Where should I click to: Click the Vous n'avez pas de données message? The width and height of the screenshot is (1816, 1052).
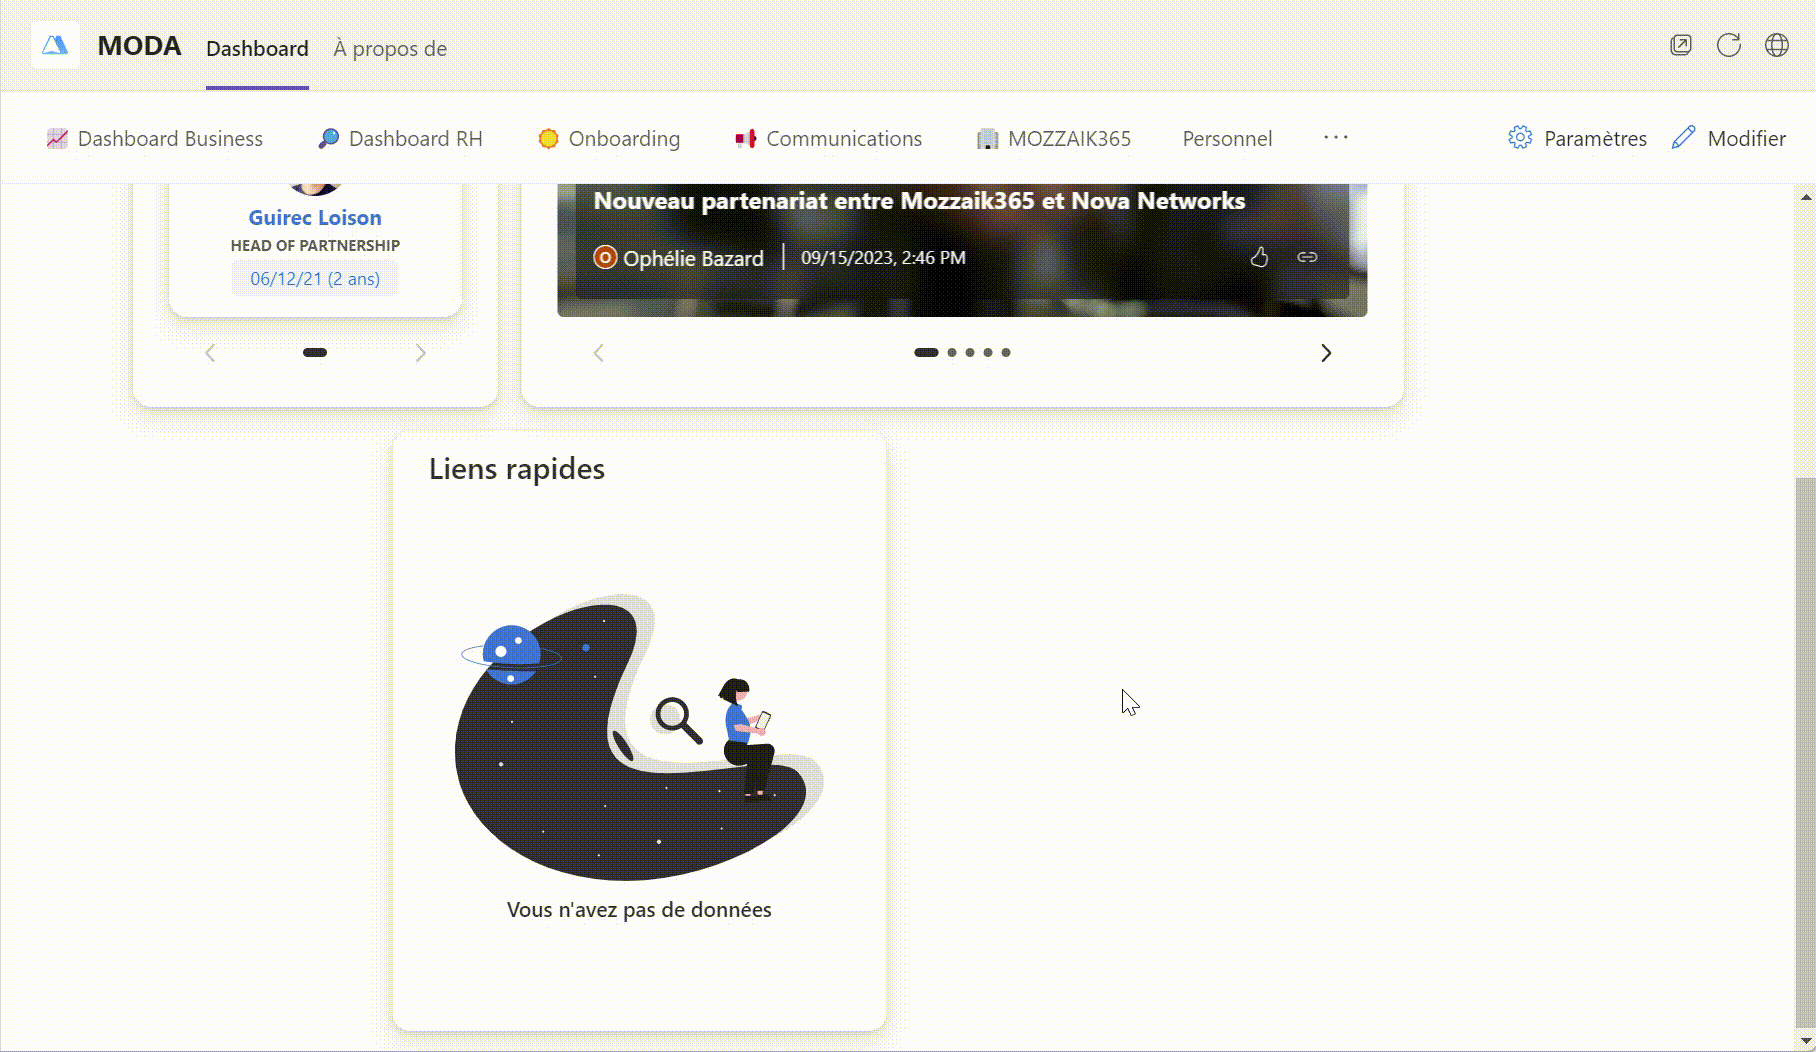tap(639, 910)
